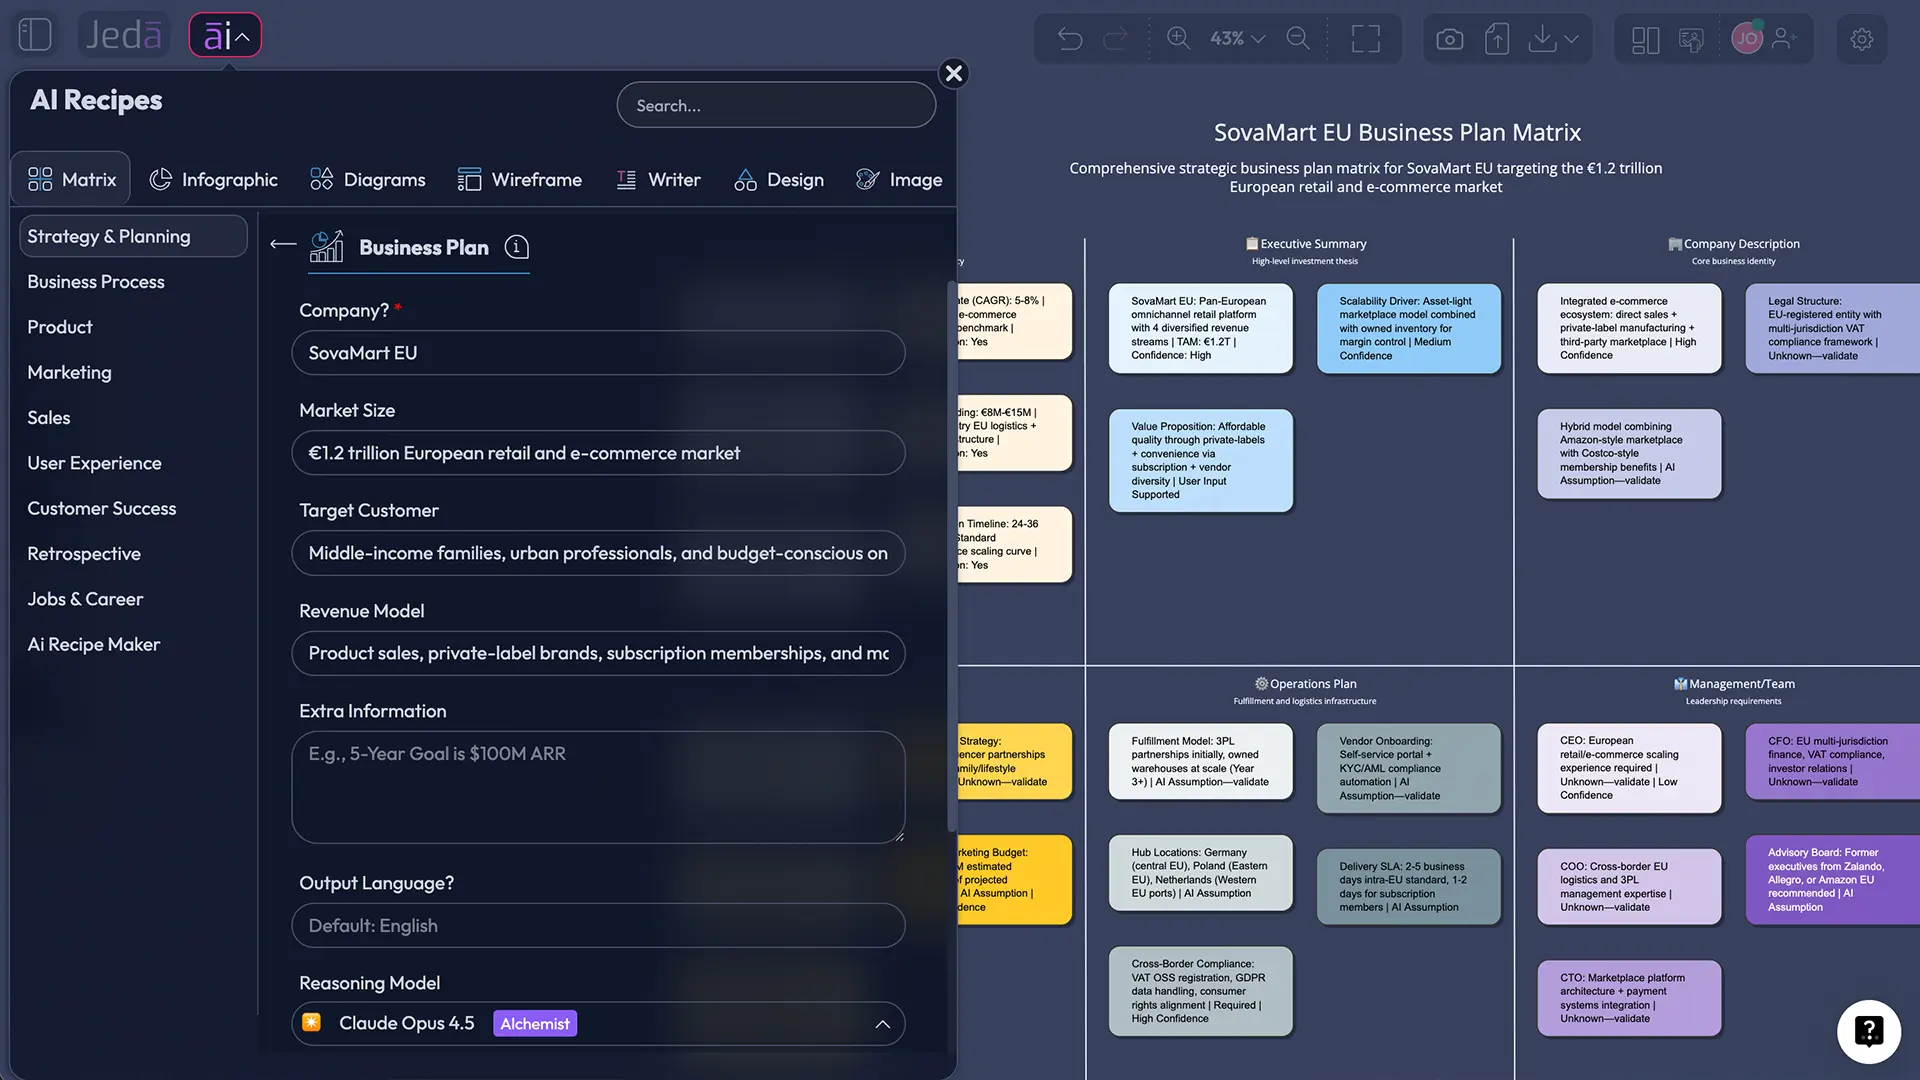The width and height of the screenshot is (1920, 1080).
Task: Focus the AI Recipes search box
Action: pyautogui.click(x=776, y=105)
